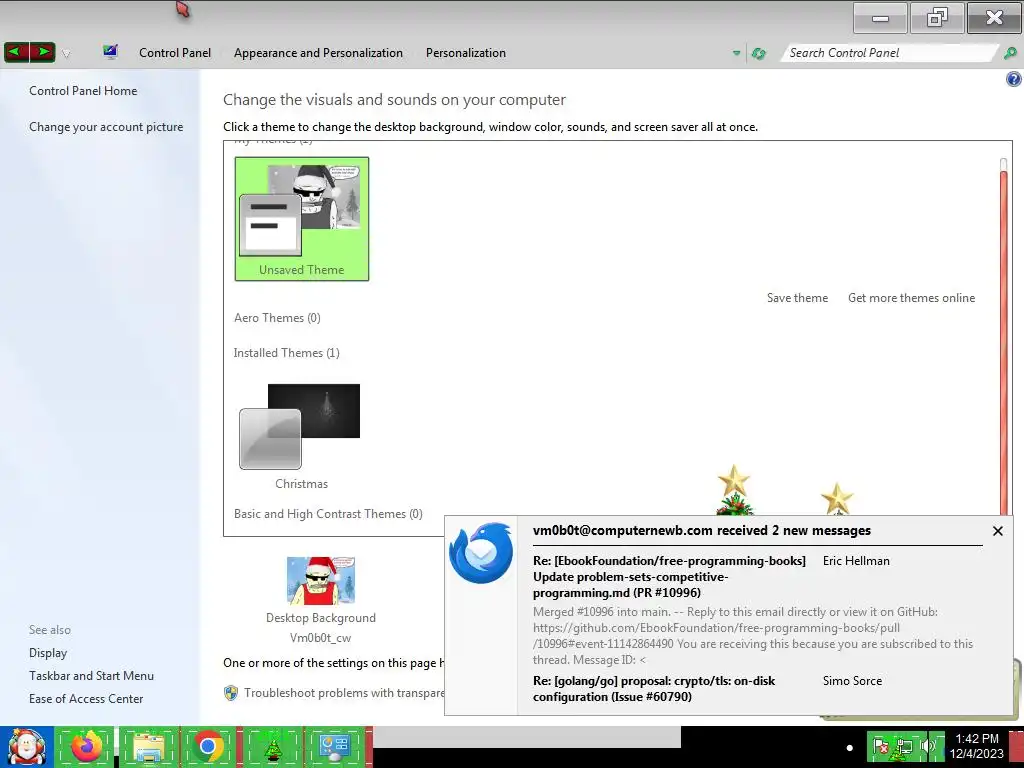1024x768 pixels.
Task: Click sender name Simo Sorce
Action: 852,680
